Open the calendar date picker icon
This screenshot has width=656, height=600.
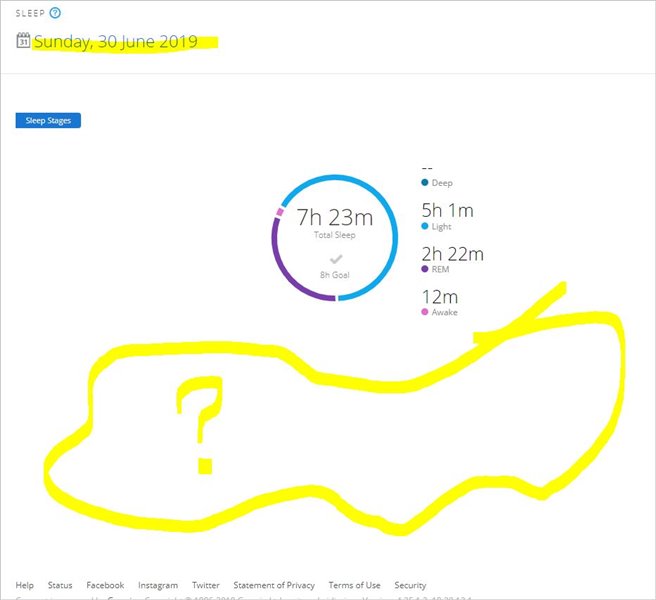23,41
